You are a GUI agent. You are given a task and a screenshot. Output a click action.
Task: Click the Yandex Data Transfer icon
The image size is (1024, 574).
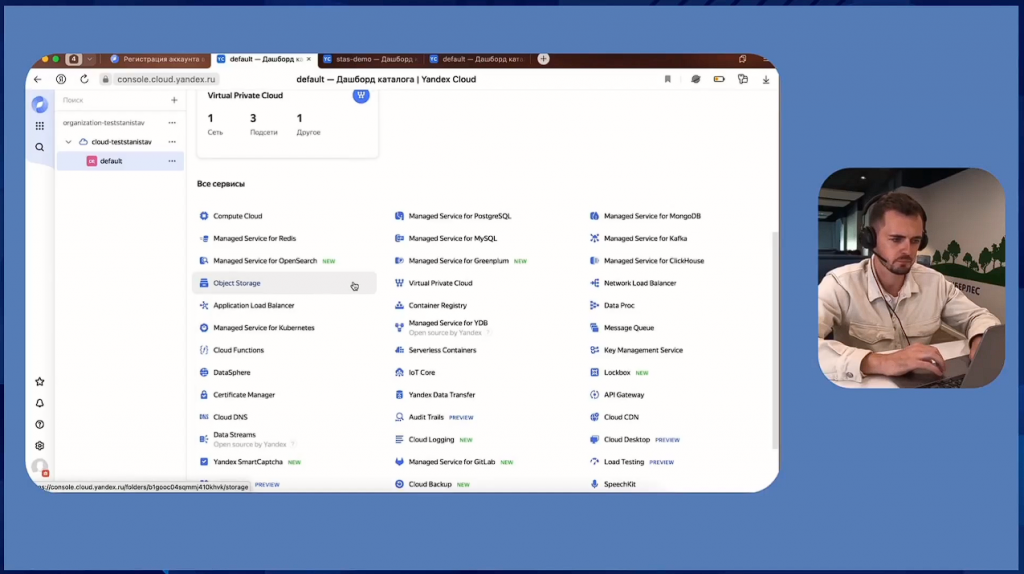tap(399, 395)
